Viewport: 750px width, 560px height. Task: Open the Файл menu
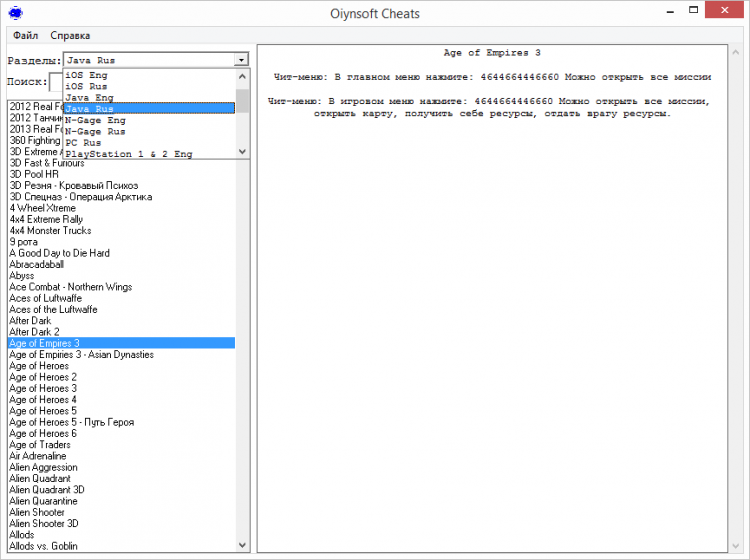click(25, 35)
